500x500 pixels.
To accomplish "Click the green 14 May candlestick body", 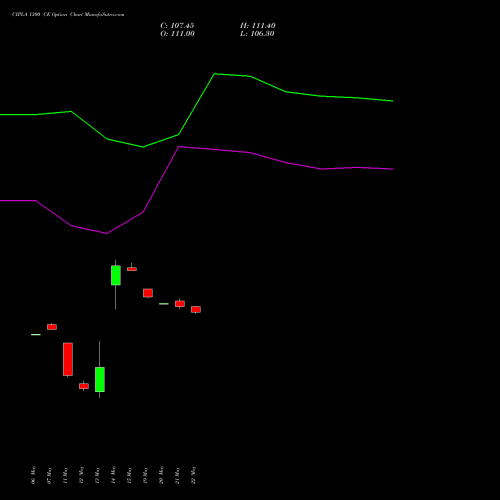I will 116,275.
